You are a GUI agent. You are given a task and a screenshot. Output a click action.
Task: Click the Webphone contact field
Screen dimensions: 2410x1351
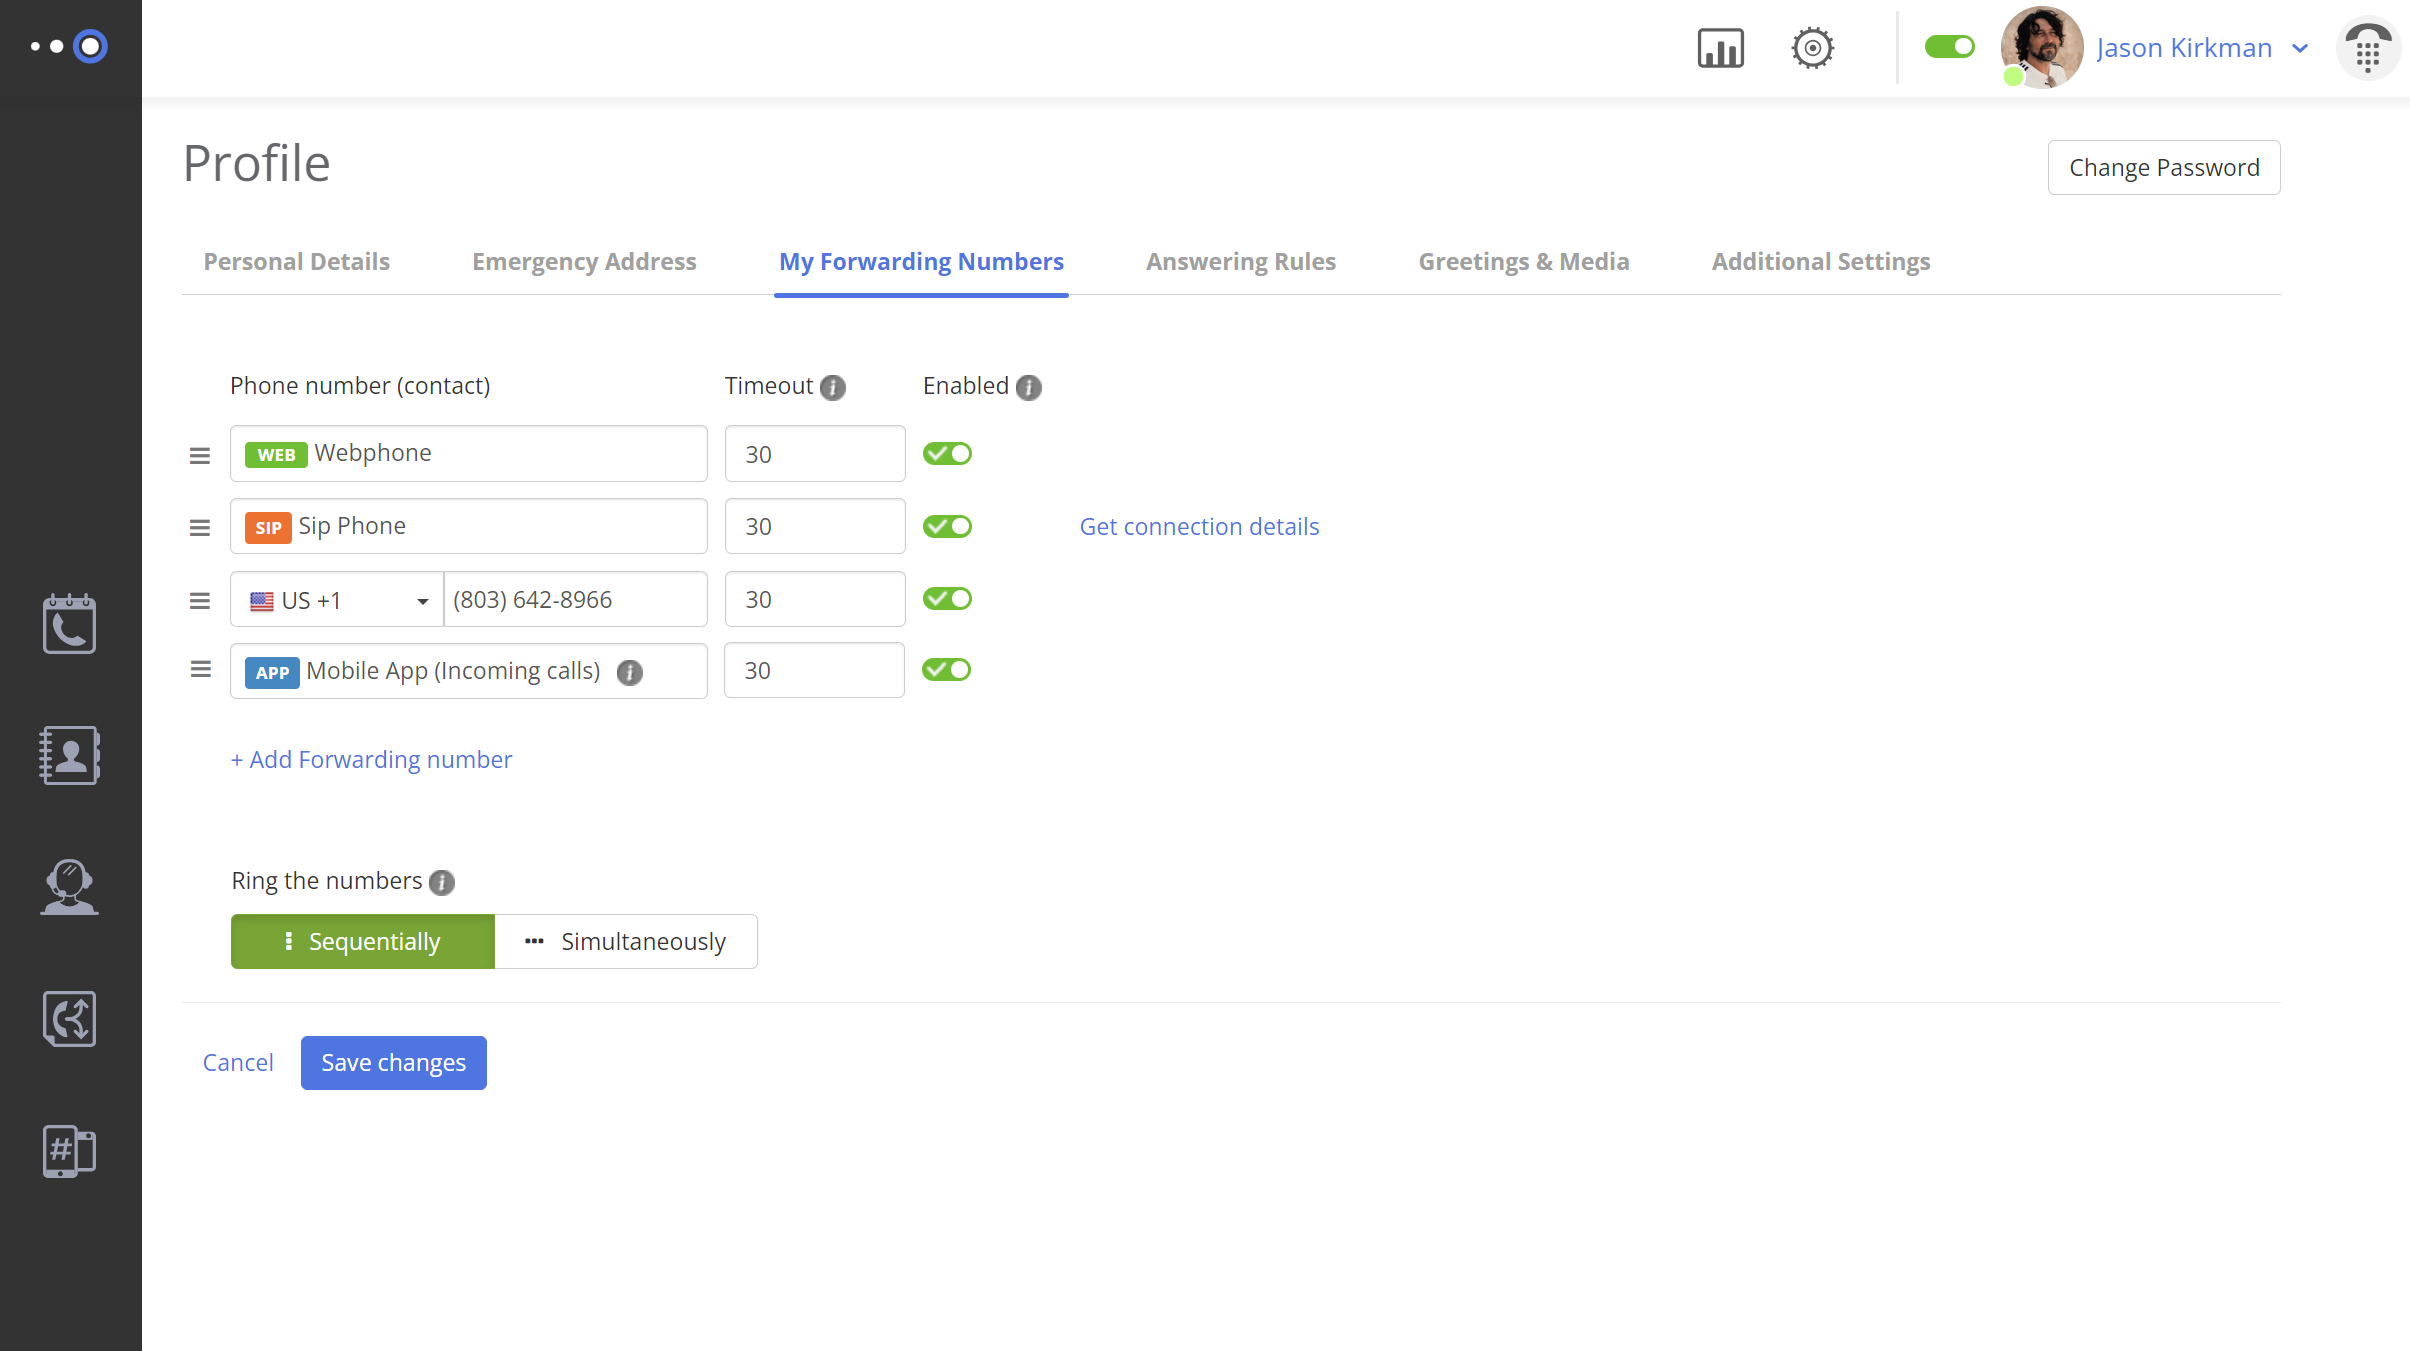pos(469,454)
